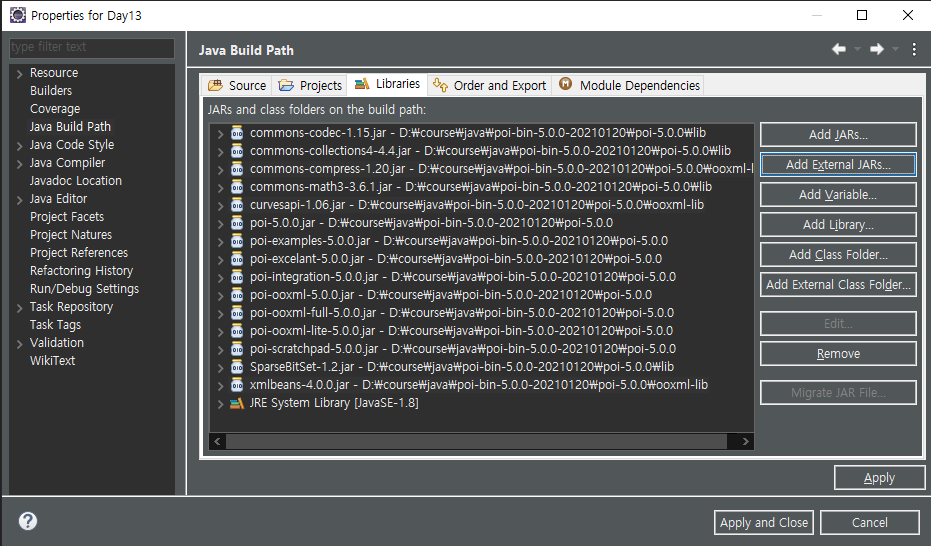This screenshot has width=931, height=546.
Task: Cancel the Properties dialog
Action: 870,522
